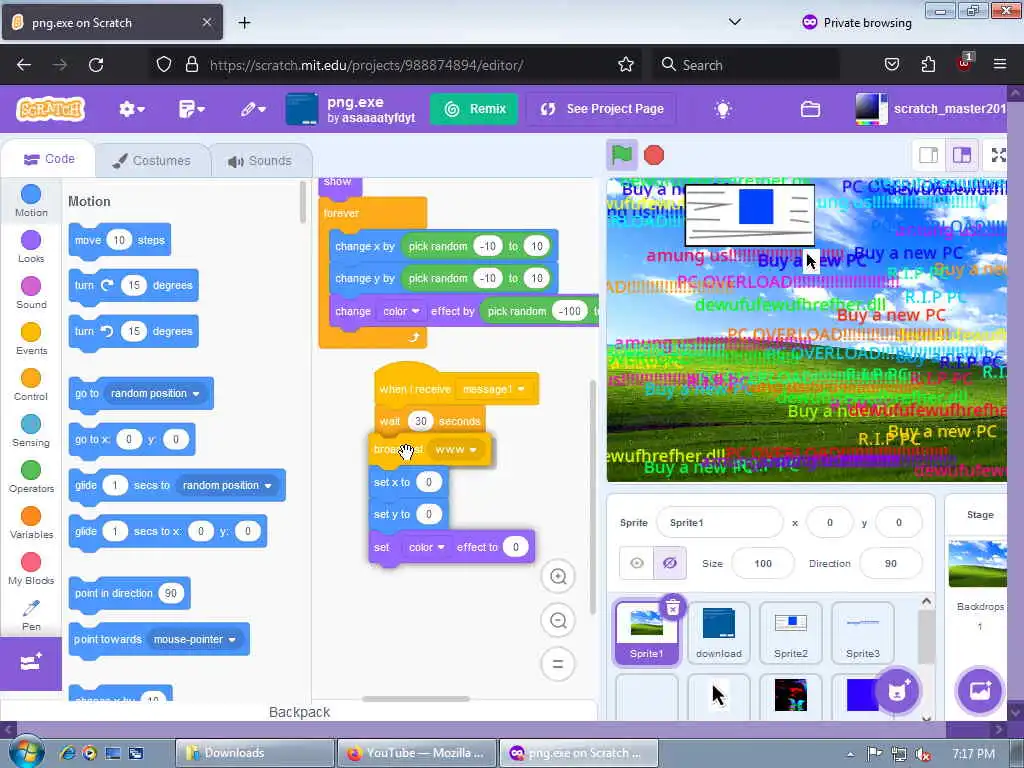Open the Tutorials lightbulb icon

pos(722,109)
